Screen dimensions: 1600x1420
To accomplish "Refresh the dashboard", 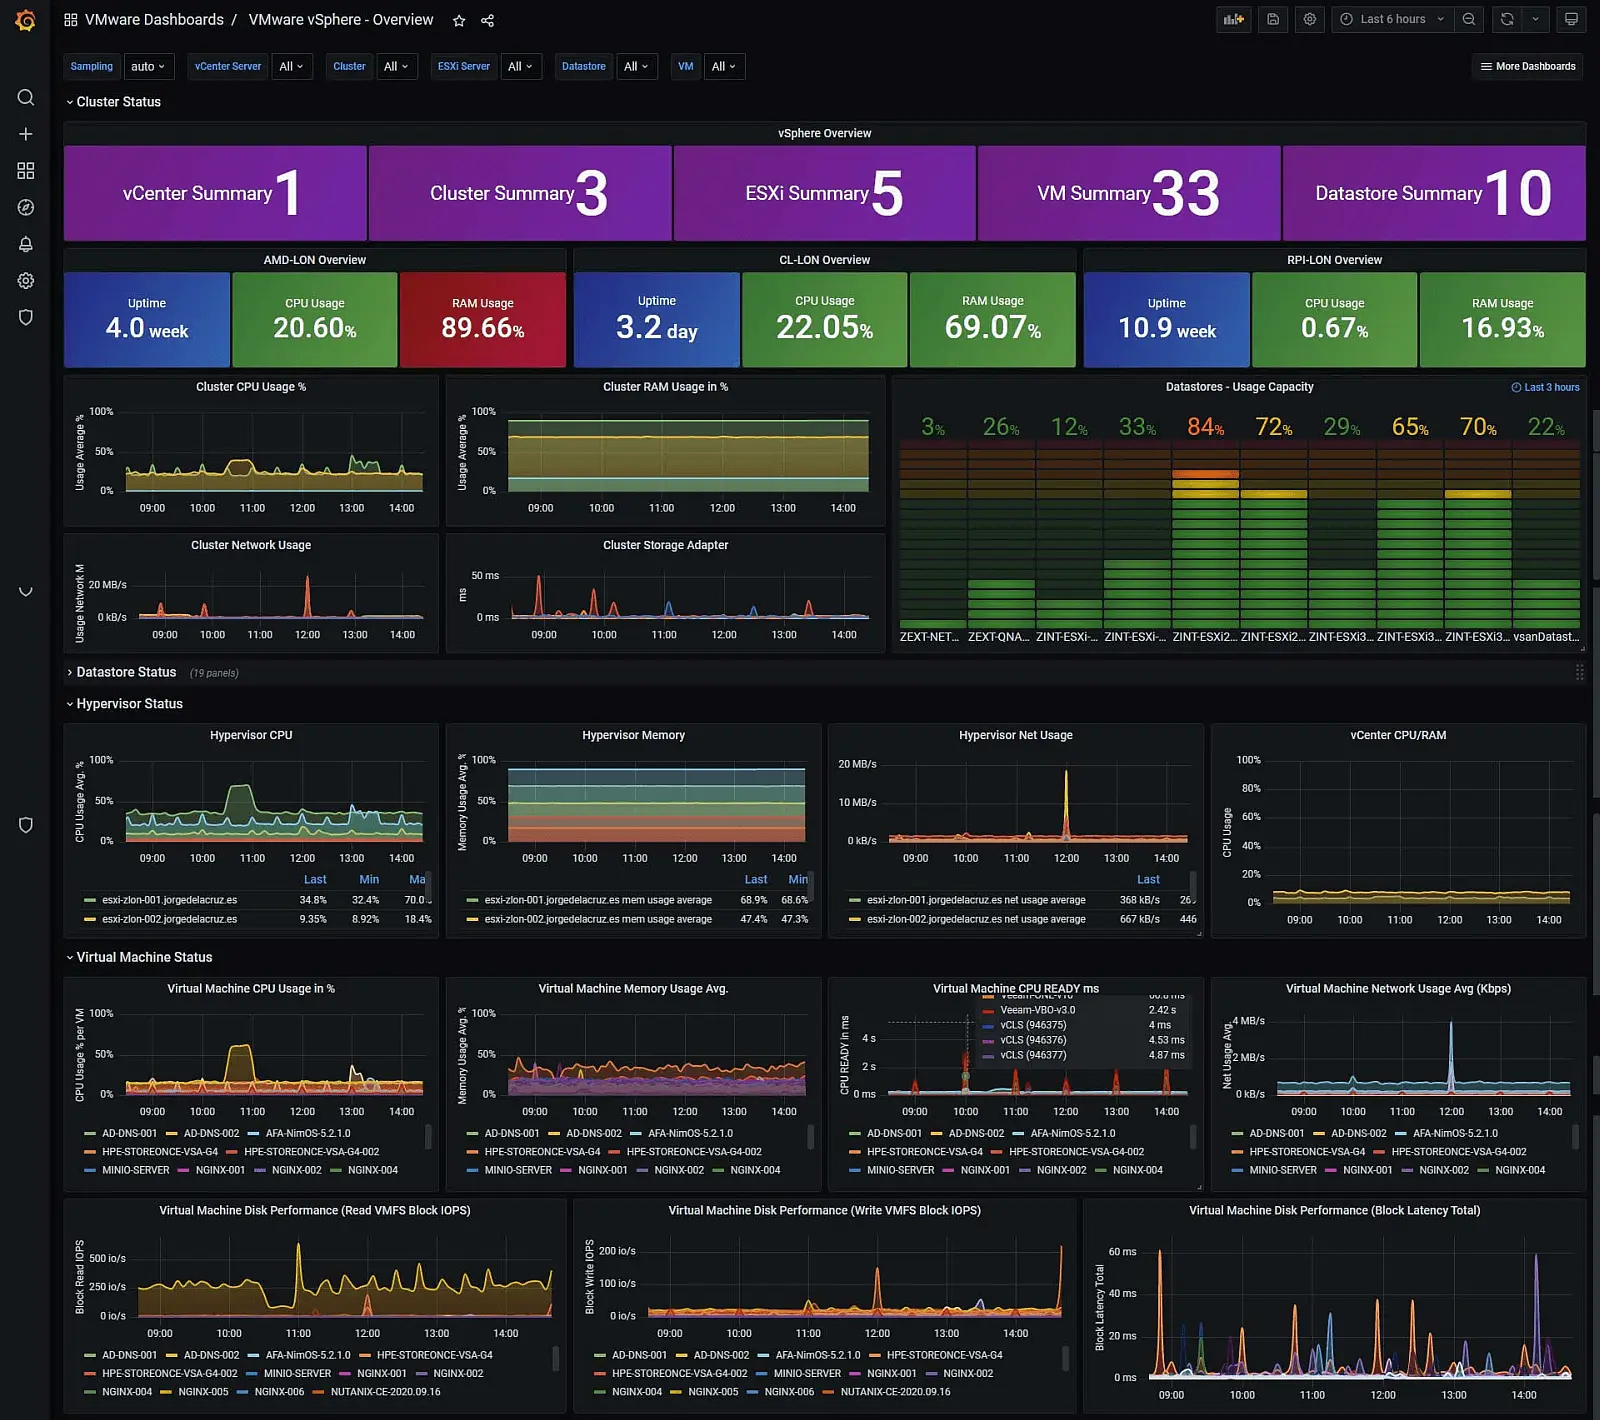I will (1507, 19).
